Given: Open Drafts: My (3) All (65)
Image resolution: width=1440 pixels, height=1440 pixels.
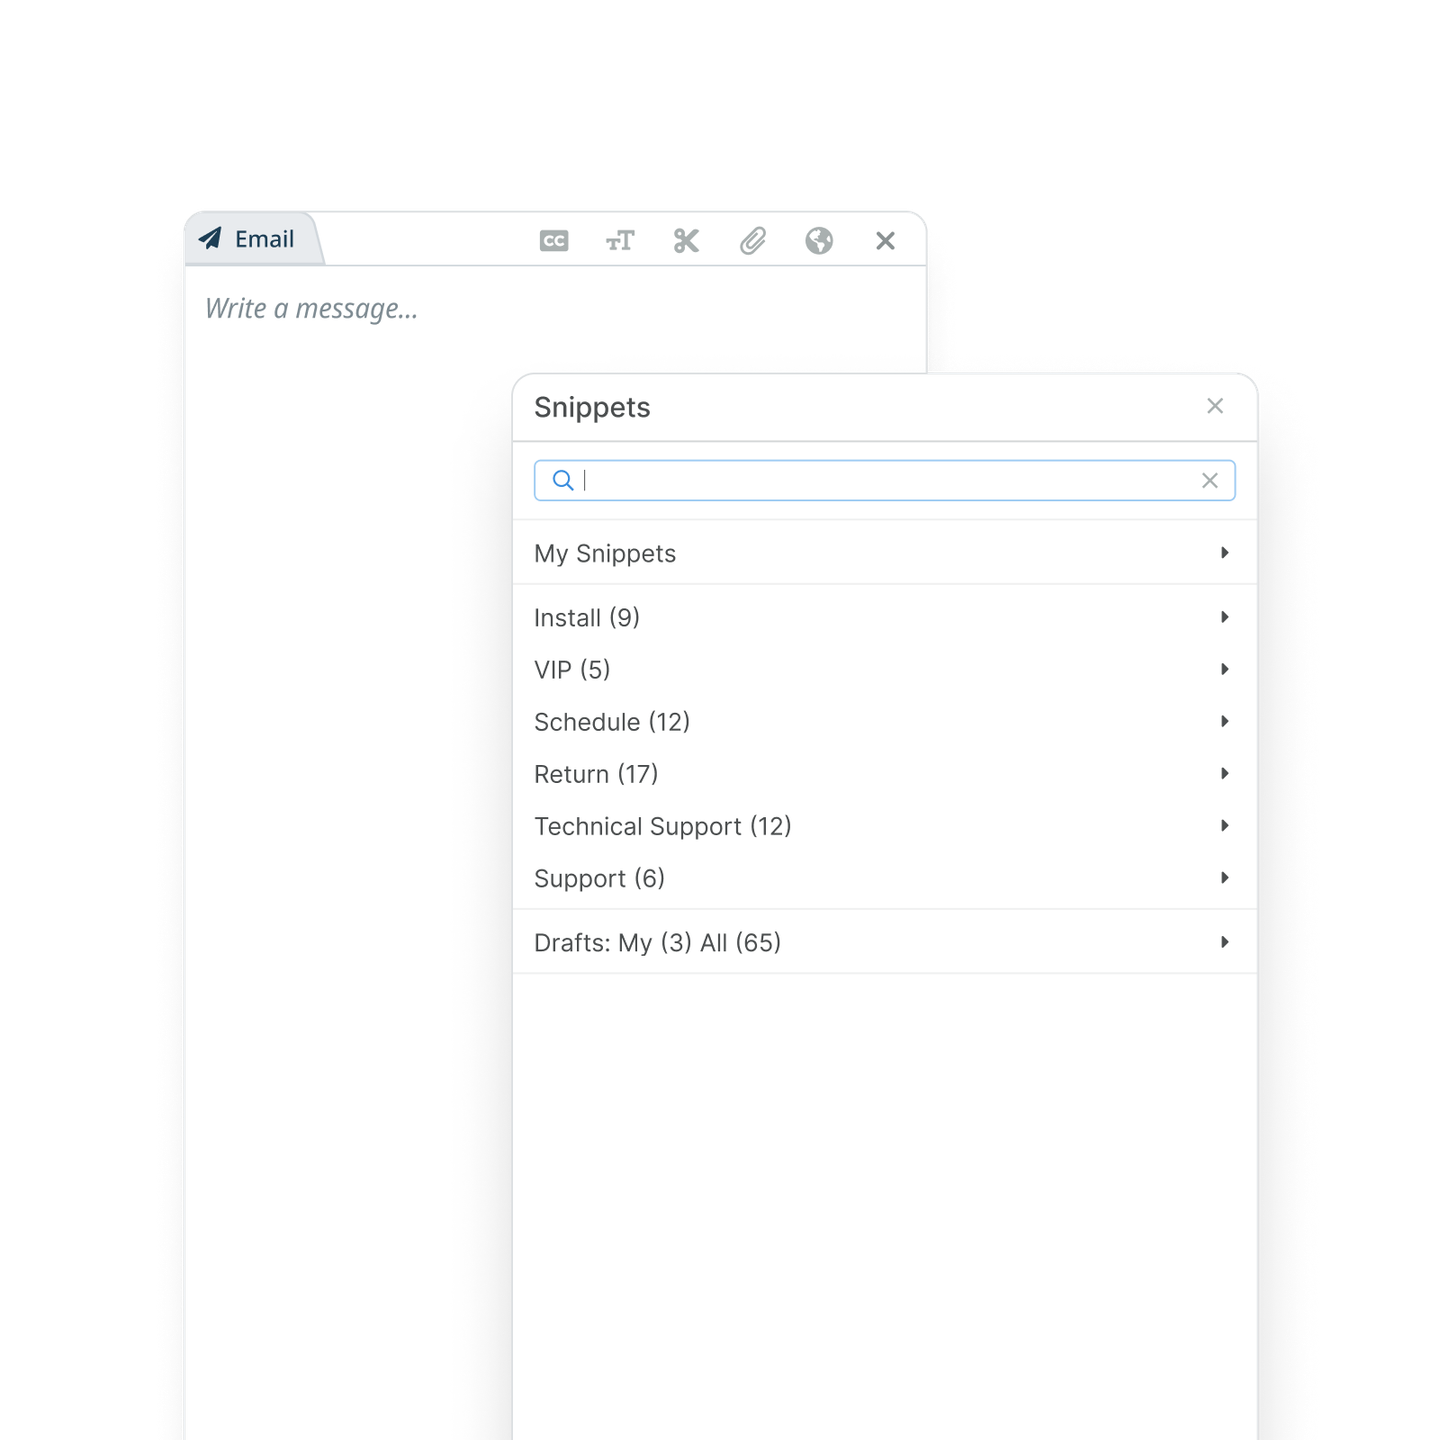Looking at the screenshot, I should [884, 942].
